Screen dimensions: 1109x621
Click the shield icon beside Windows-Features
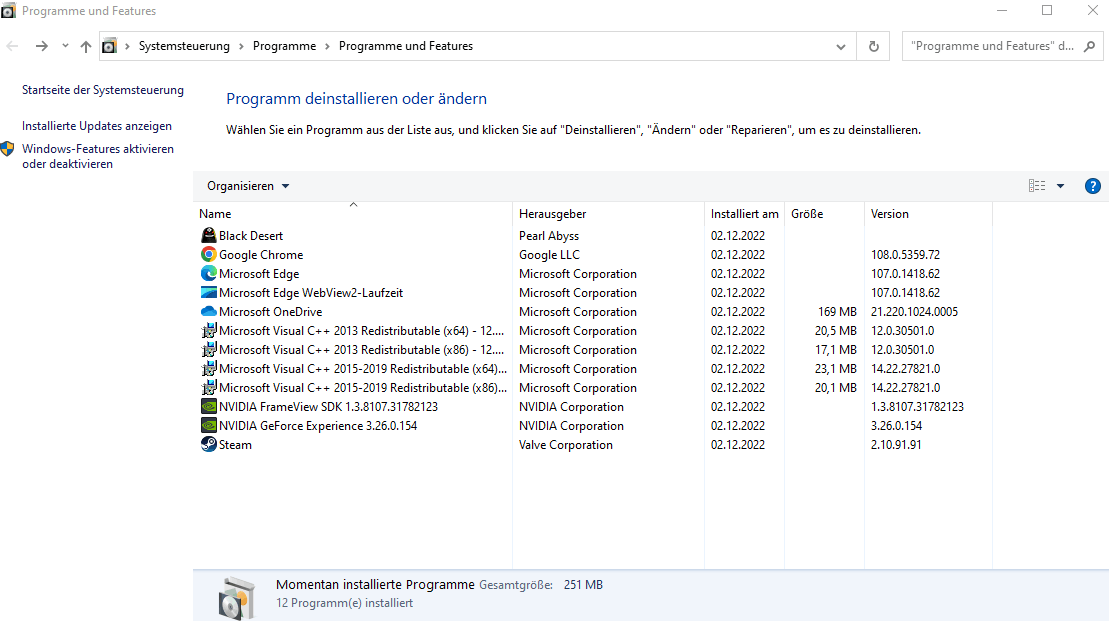pyautogui.click(x=8, y=149)
